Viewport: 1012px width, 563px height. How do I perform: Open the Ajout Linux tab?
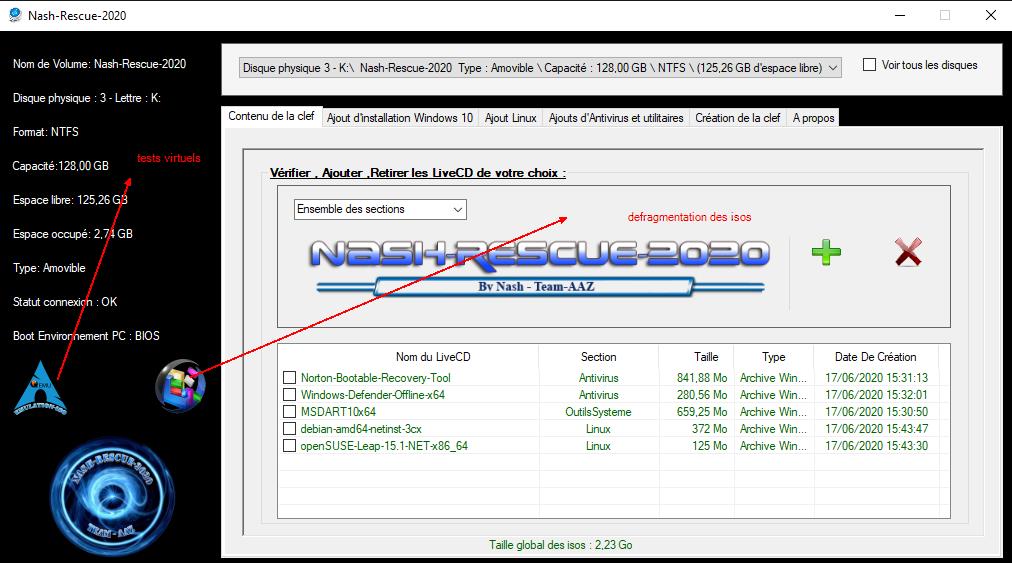click(x=511, y=118)
